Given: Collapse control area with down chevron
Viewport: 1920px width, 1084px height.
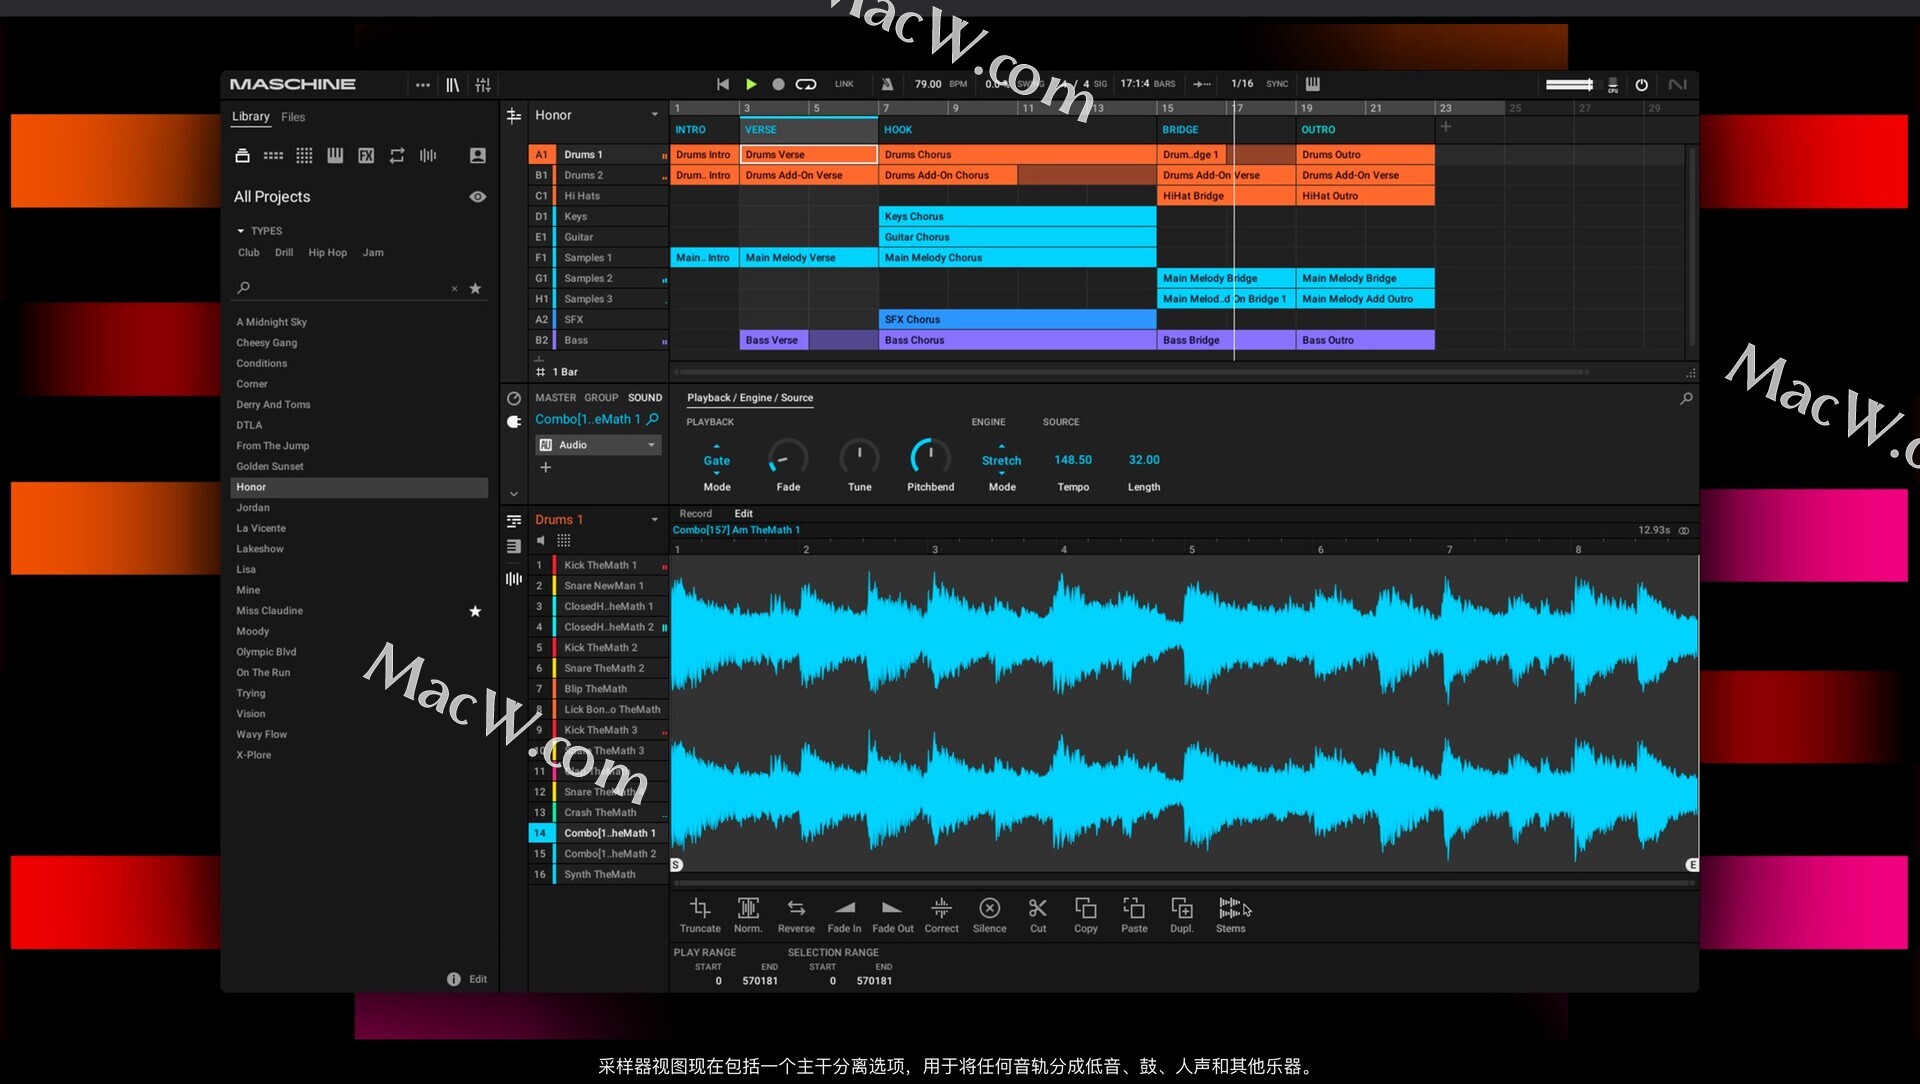Looking at the screenshot, I should [x=514, y=494].
